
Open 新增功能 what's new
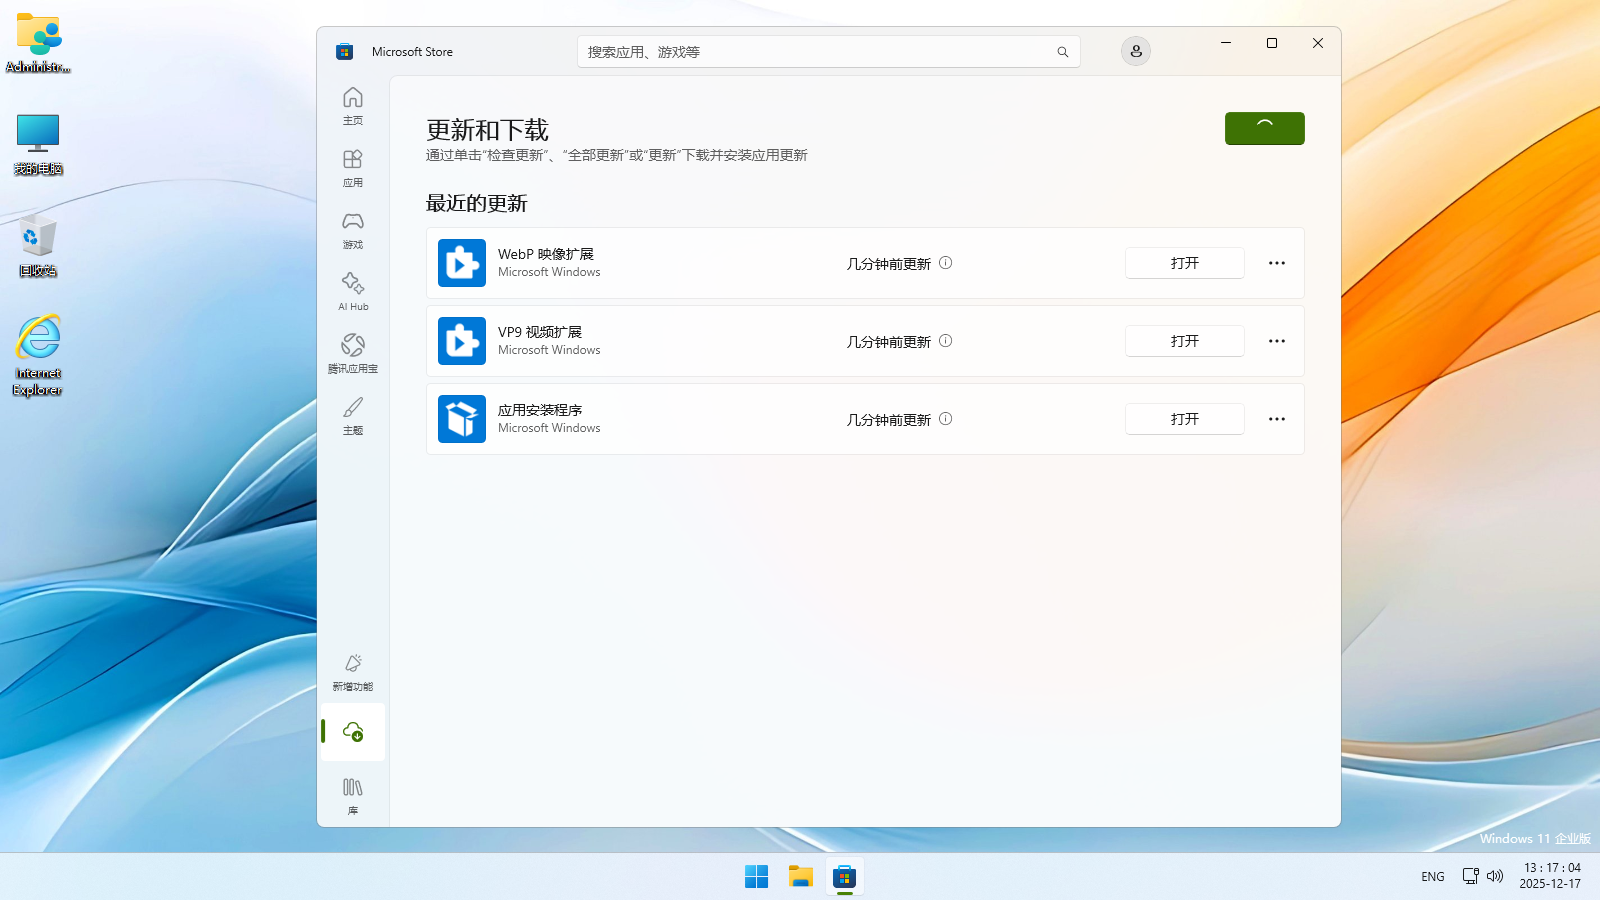tap(353, 672)
